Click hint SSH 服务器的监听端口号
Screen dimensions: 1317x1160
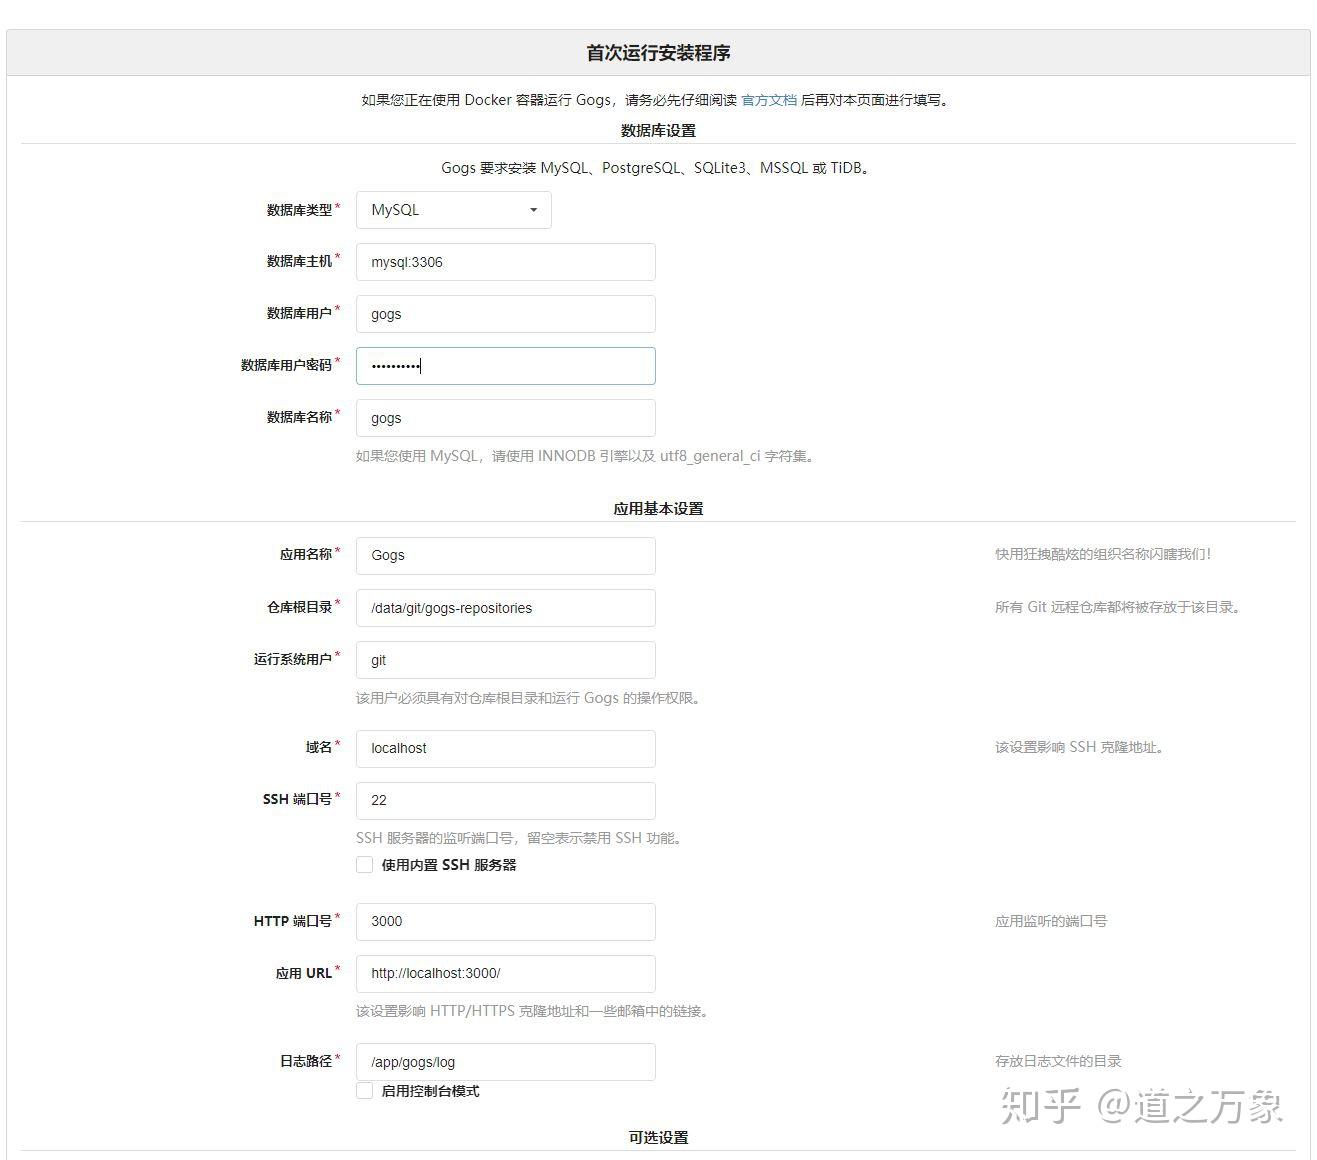521,838
